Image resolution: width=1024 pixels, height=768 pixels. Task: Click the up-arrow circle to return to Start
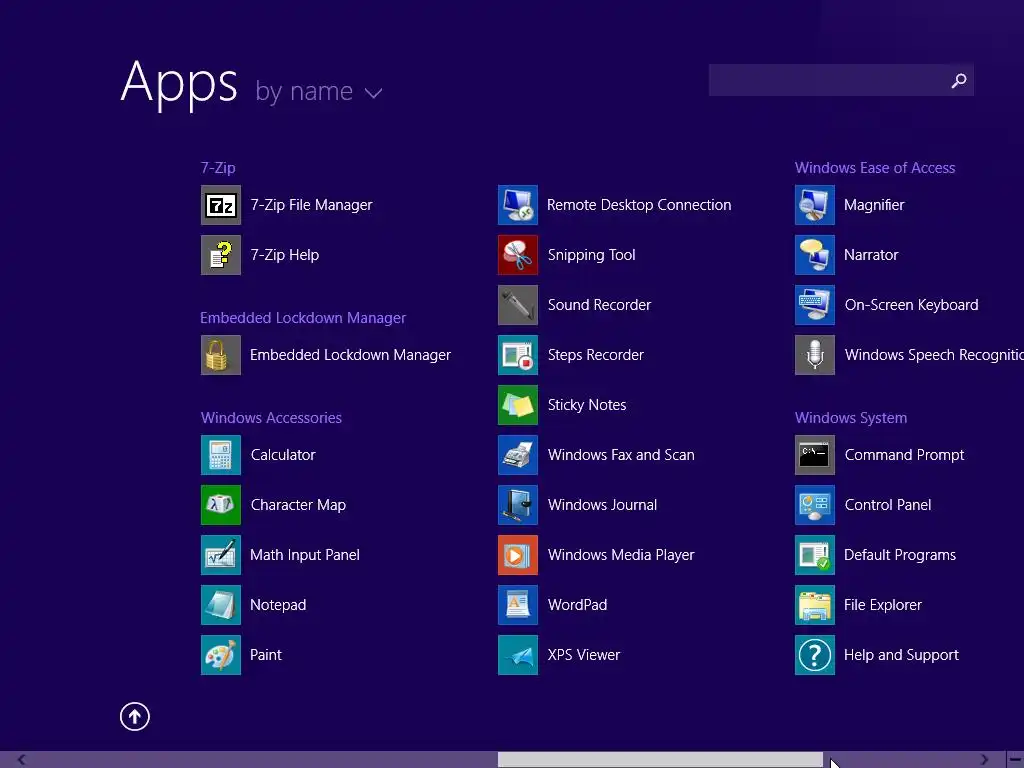(135, 716)
